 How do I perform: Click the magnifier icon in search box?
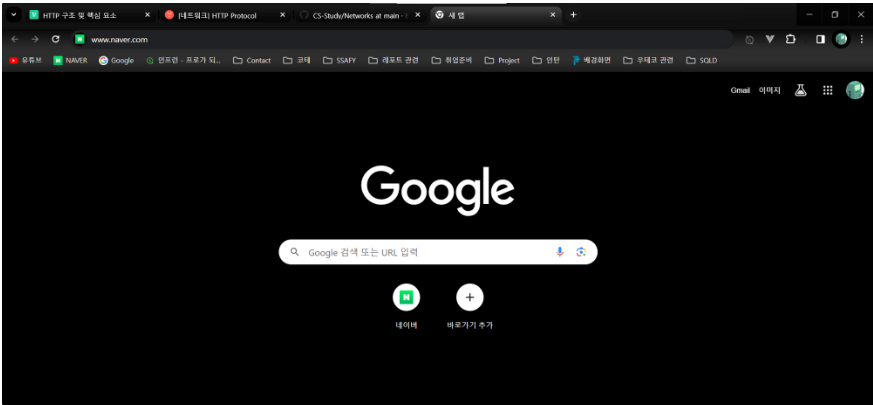295,252
